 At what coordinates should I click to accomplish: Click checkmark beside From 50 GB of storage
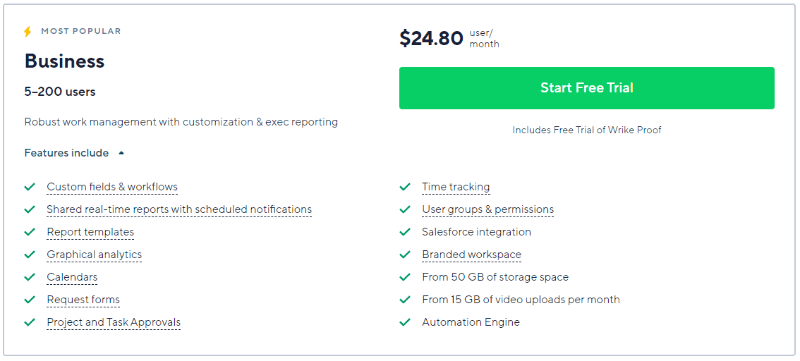point(405,277)
